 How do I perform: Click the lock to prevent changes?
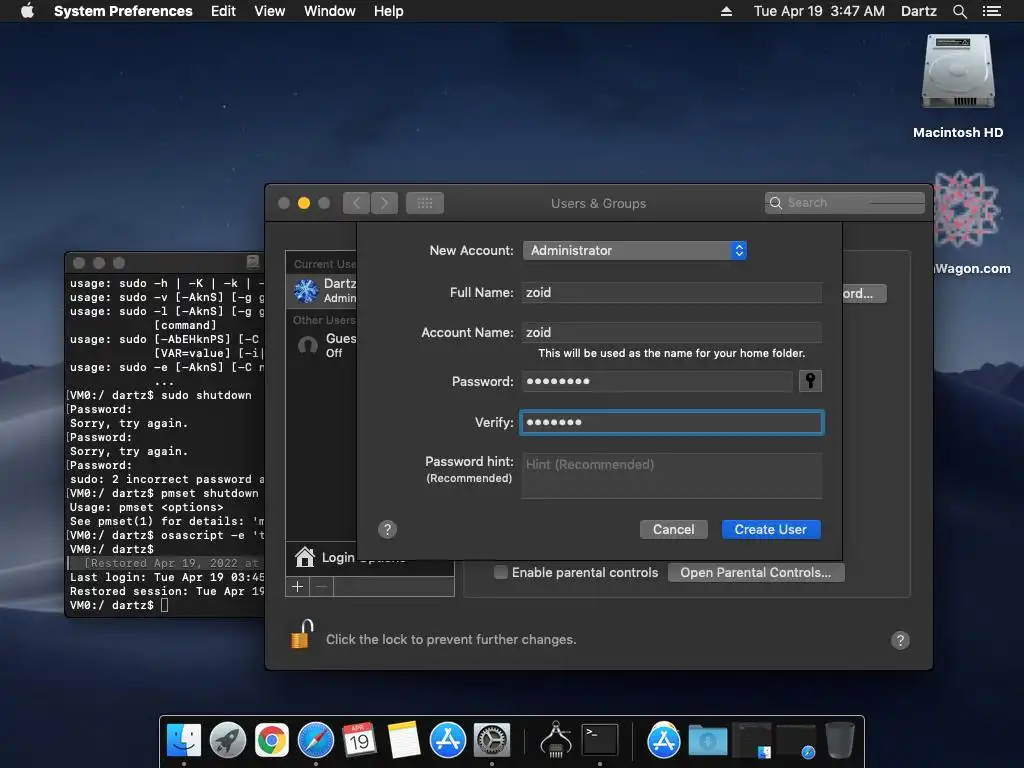pos(302,634)
